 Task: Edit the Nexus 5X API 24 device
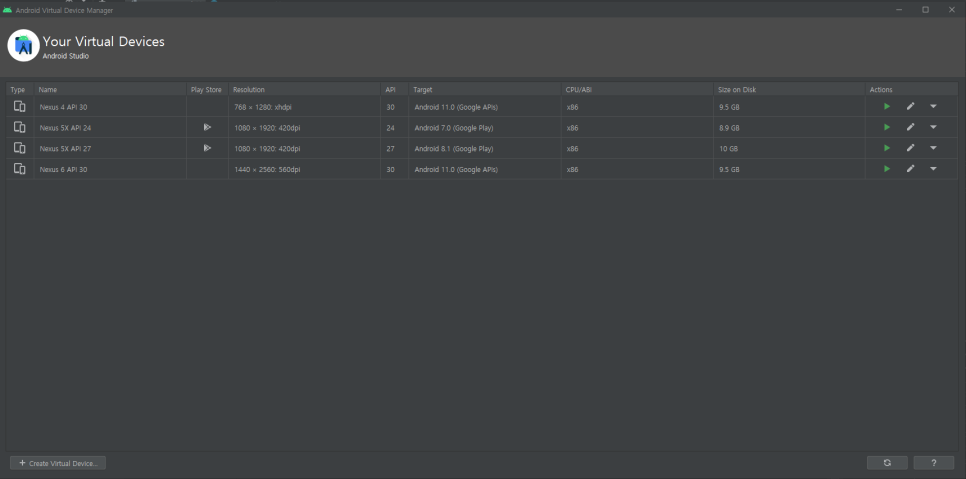pos(910,127)
